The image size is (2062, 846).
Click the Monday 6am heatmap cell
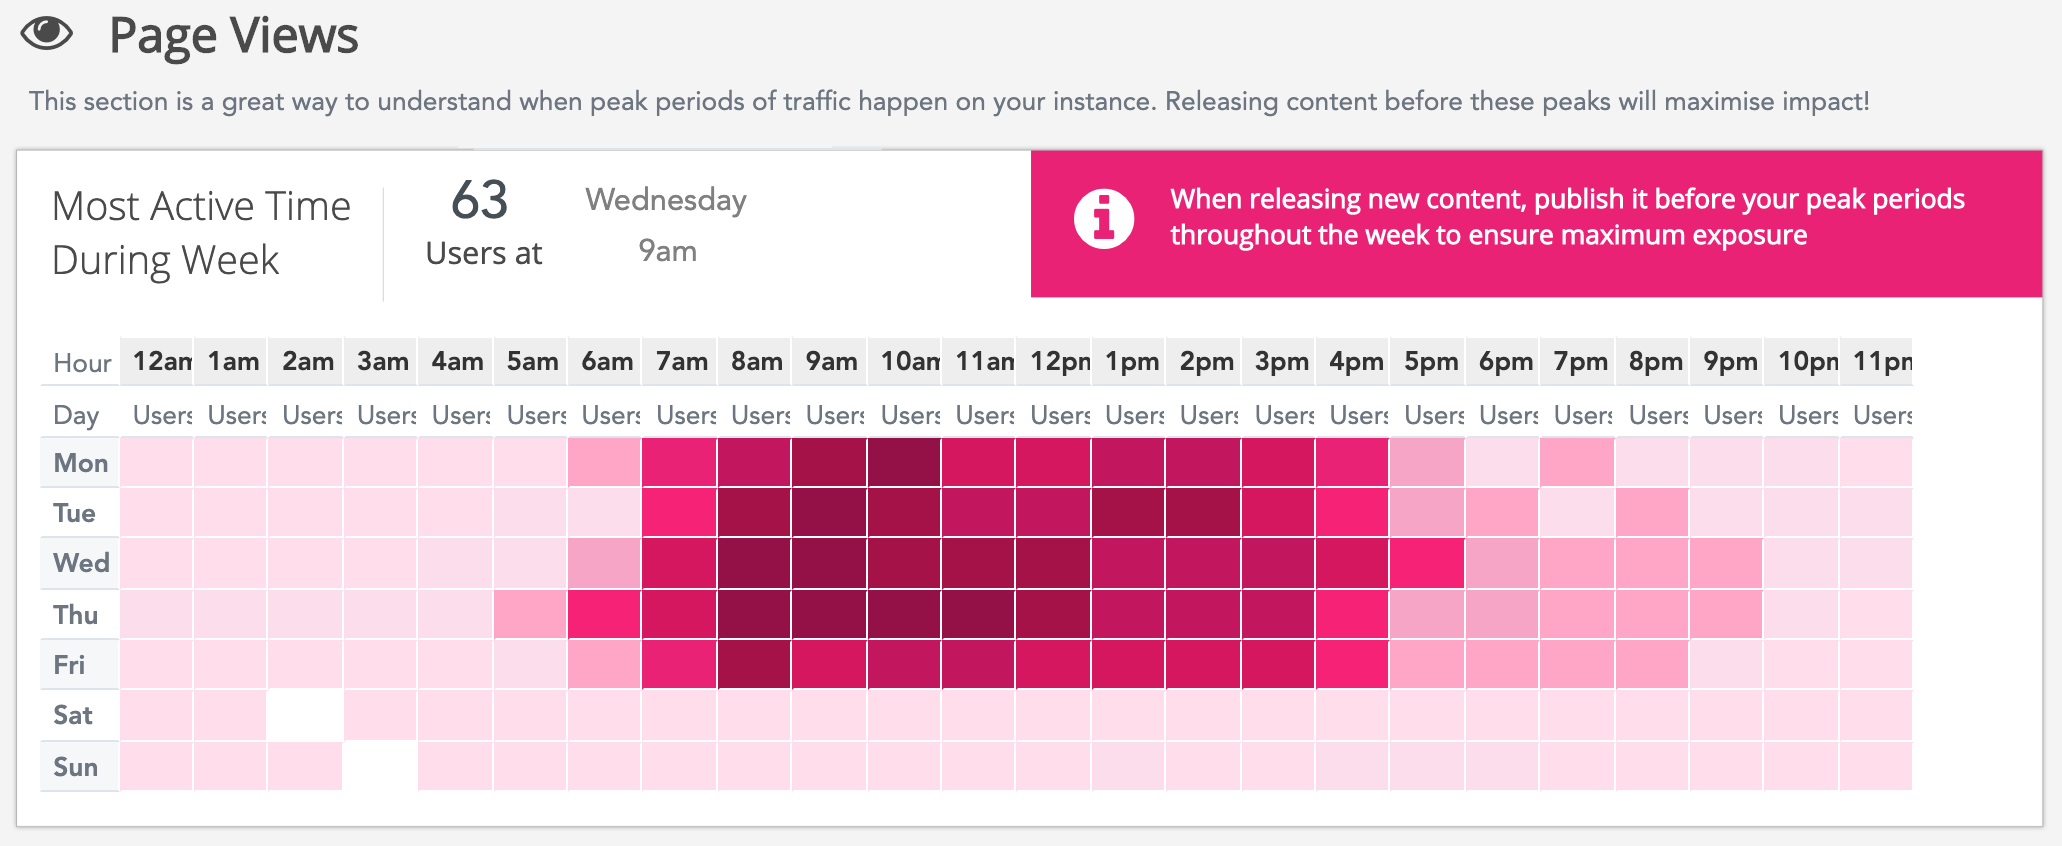point(605,463)
